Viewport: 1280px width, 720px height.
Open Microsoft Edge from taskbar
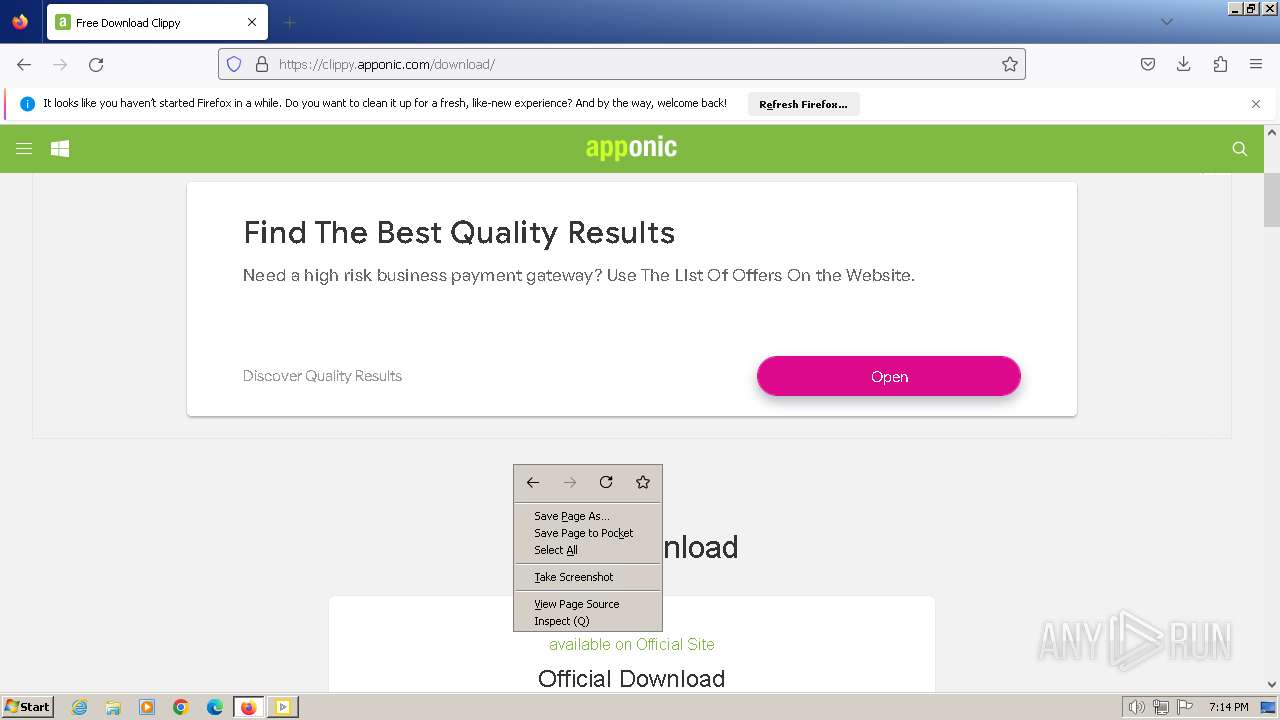coord(215,707)
